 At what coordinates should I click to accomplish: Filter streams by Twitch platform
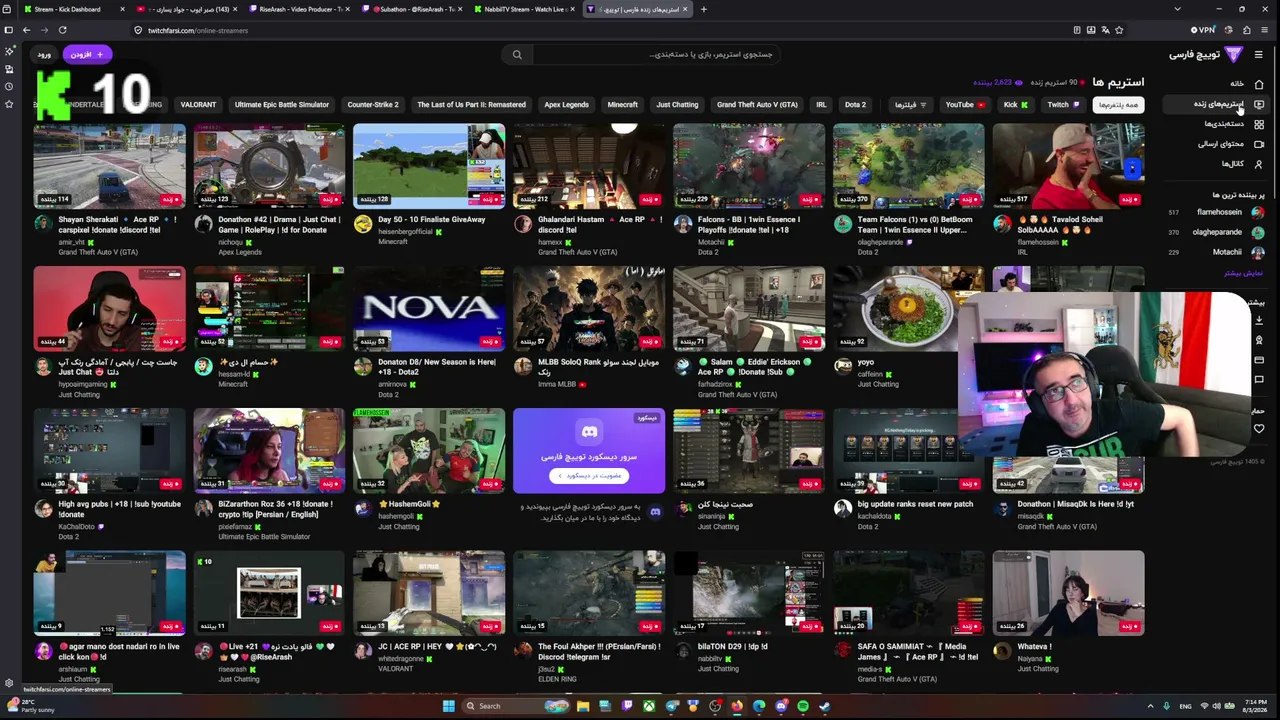coord(1063,105)
